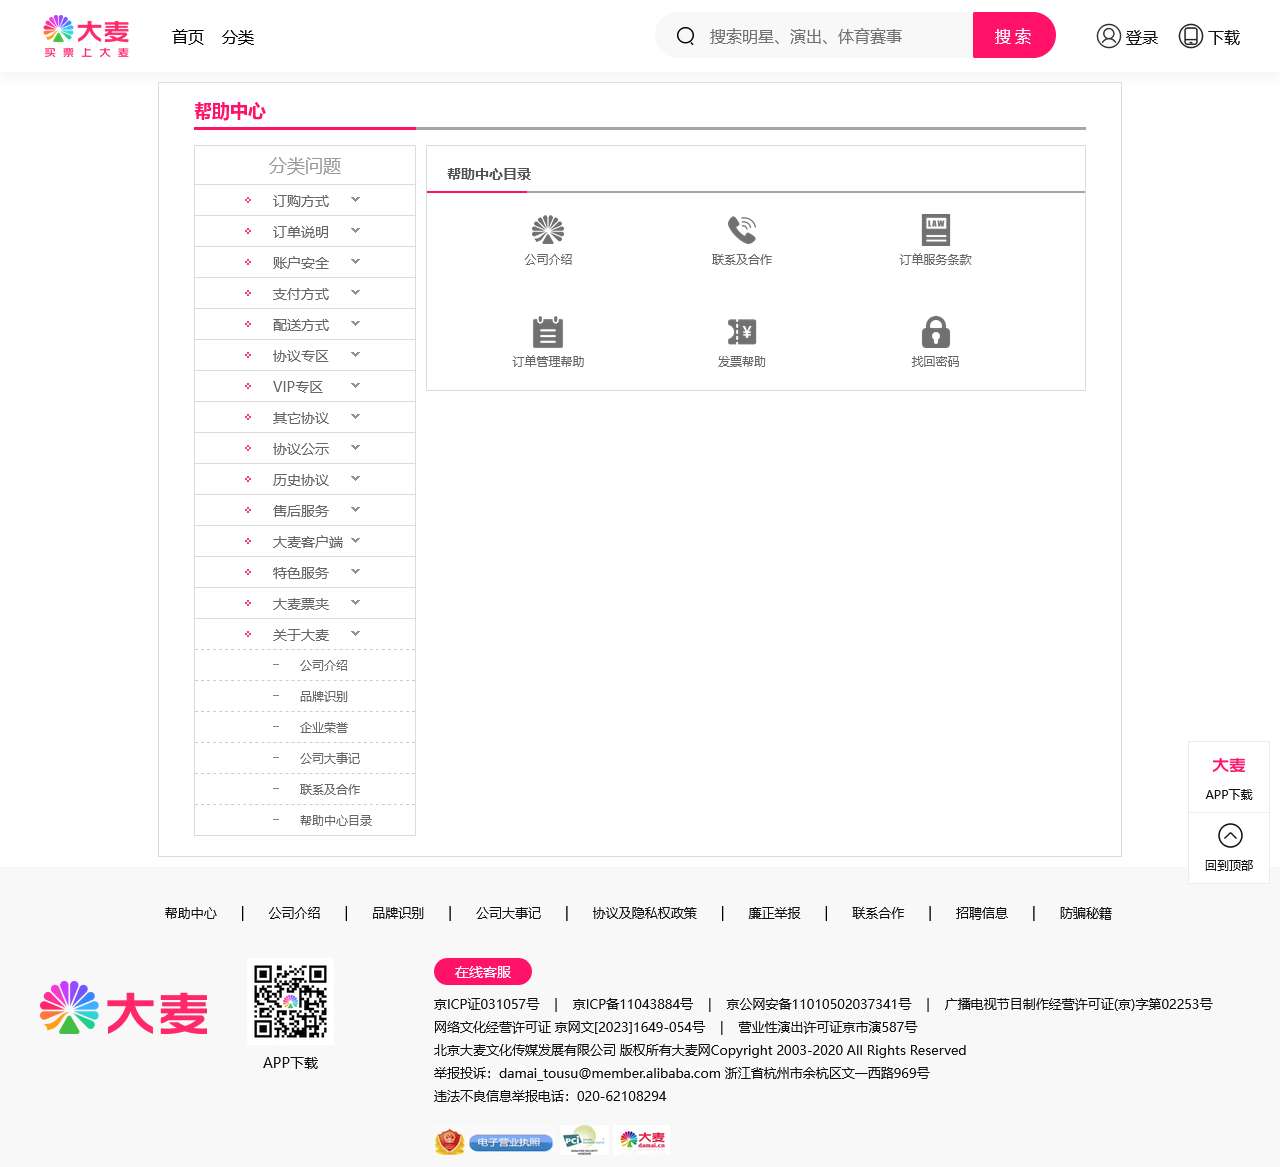Click the 帮助中心目录 tab heading
Image resolution: width=1280 pixels, height=1167 pixels.
tap(489, 174)
